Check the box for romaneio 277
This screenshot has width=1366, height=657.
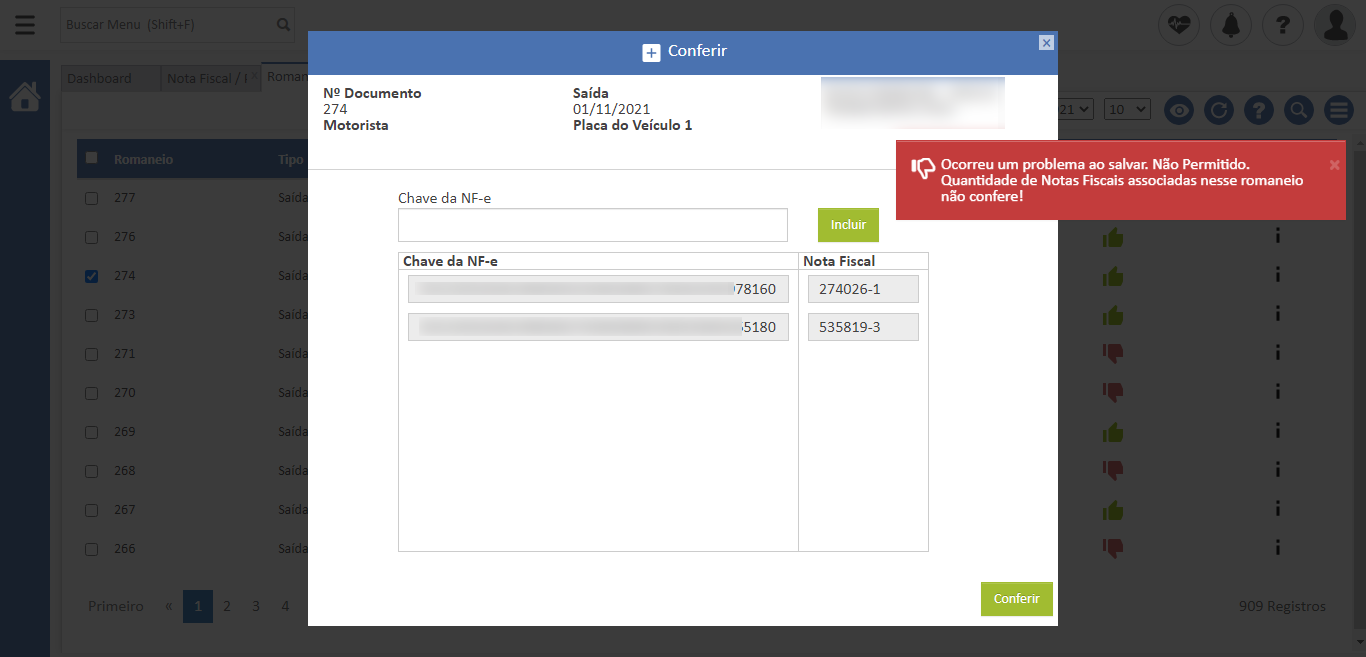pos(92,198)
